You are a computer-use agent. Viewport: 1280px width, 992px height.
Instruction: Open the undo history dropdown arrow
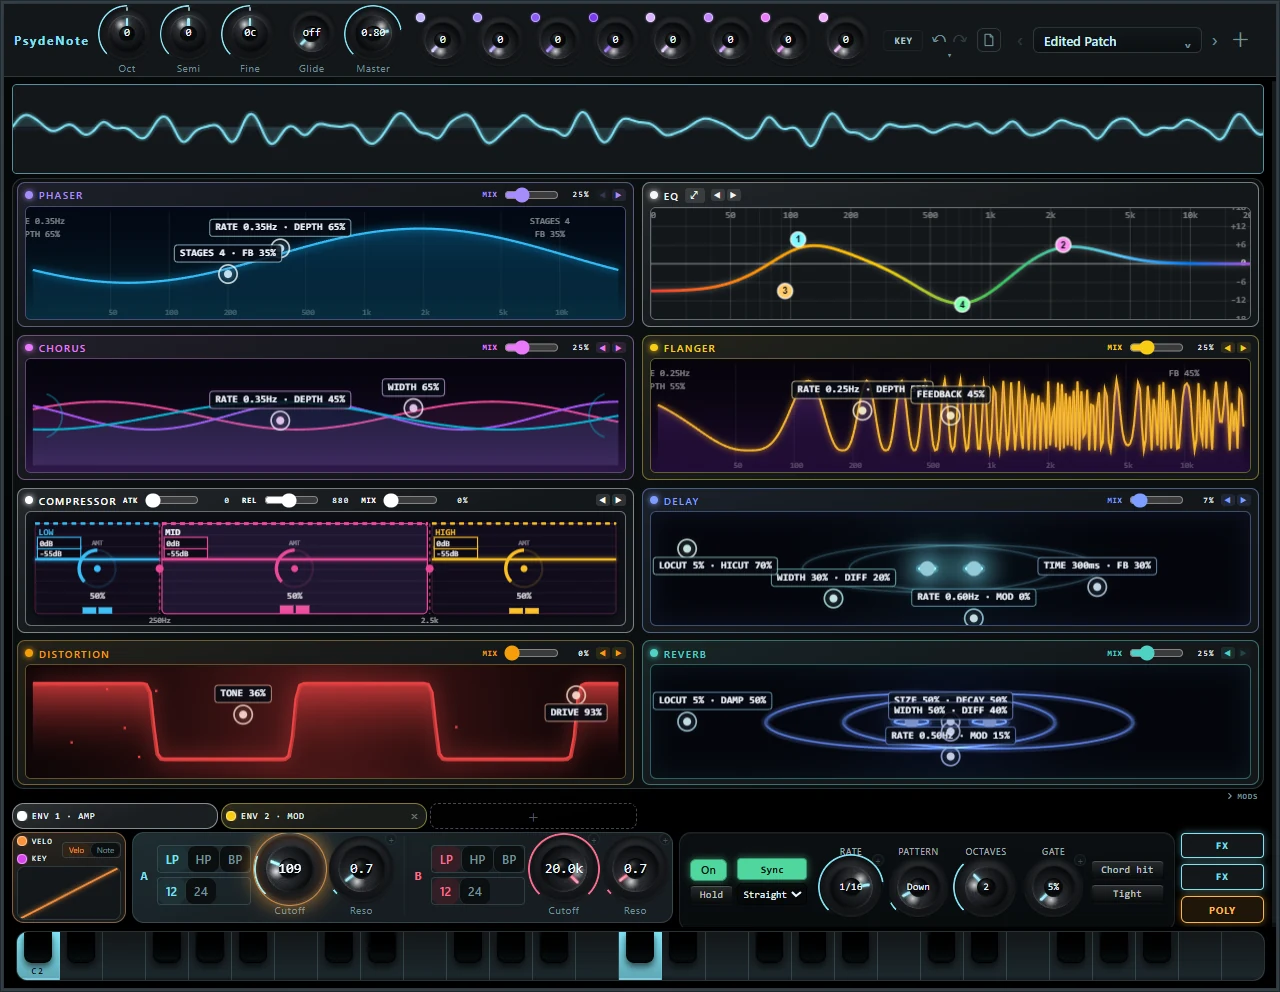point(949,55)
